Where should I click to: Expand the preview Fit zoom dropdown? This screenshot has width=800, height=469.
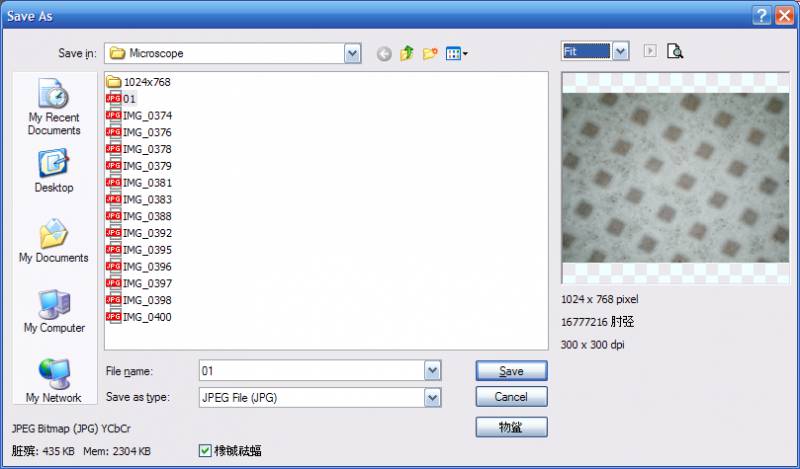point(620,50)
